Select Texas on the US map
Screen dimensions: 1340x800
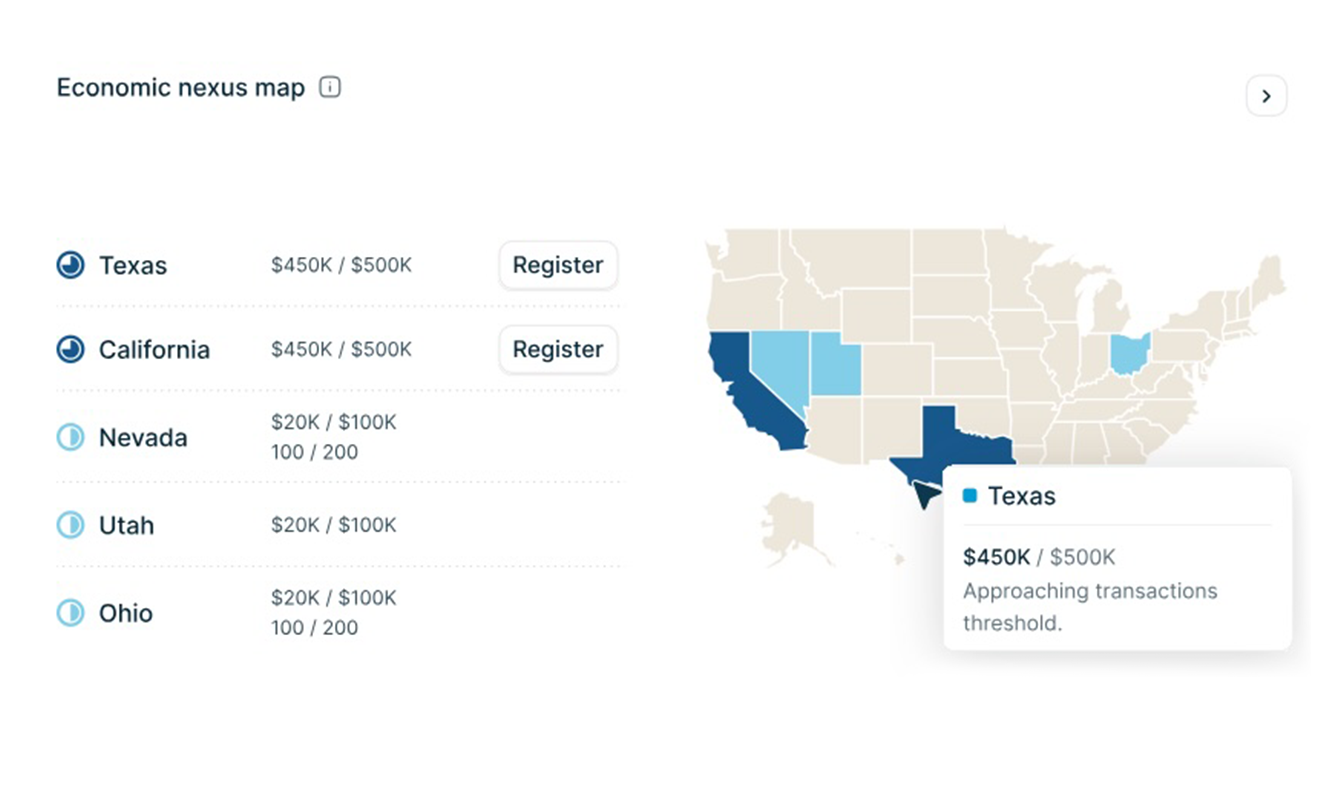click(x=955, y=440)
